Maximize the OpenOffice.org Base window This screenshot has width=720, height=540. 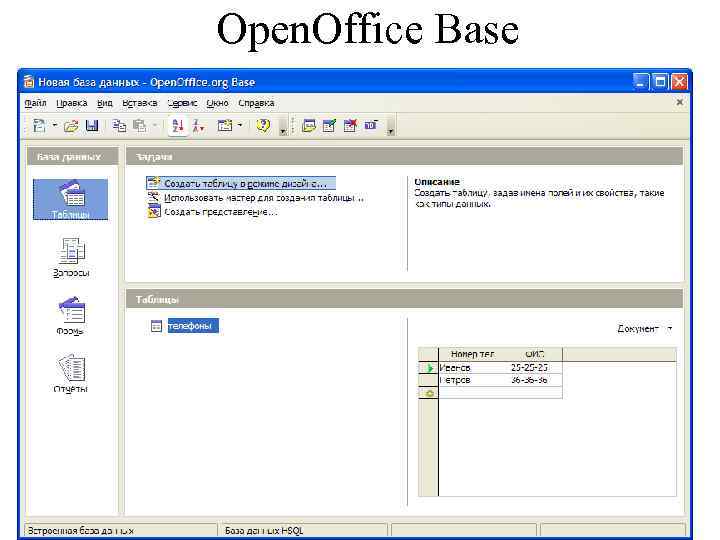[x=660, y=82]
